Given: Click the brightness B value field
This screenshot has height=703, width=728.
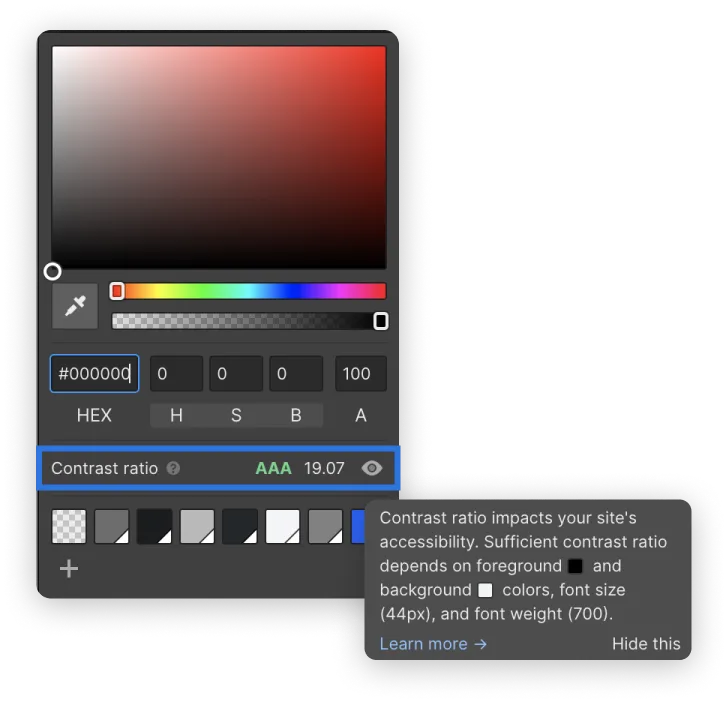Looking at the screenshot, I should [x=296, y=373].
